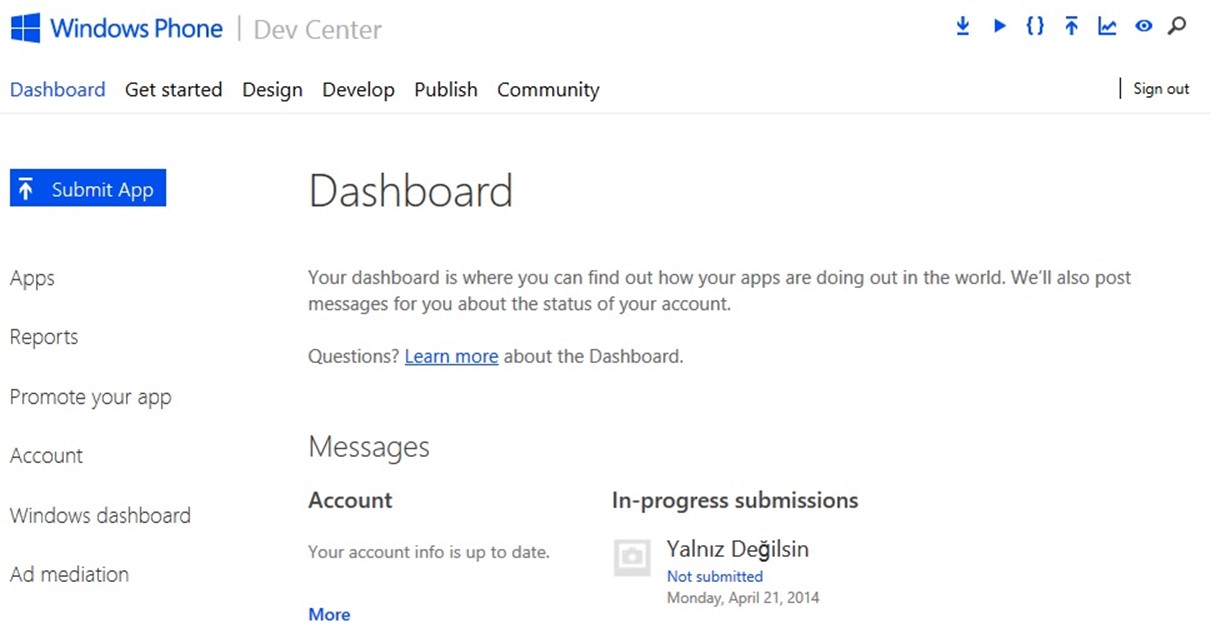
Task: Select Promote your app in the sidebar
Action: pos(91,397)
